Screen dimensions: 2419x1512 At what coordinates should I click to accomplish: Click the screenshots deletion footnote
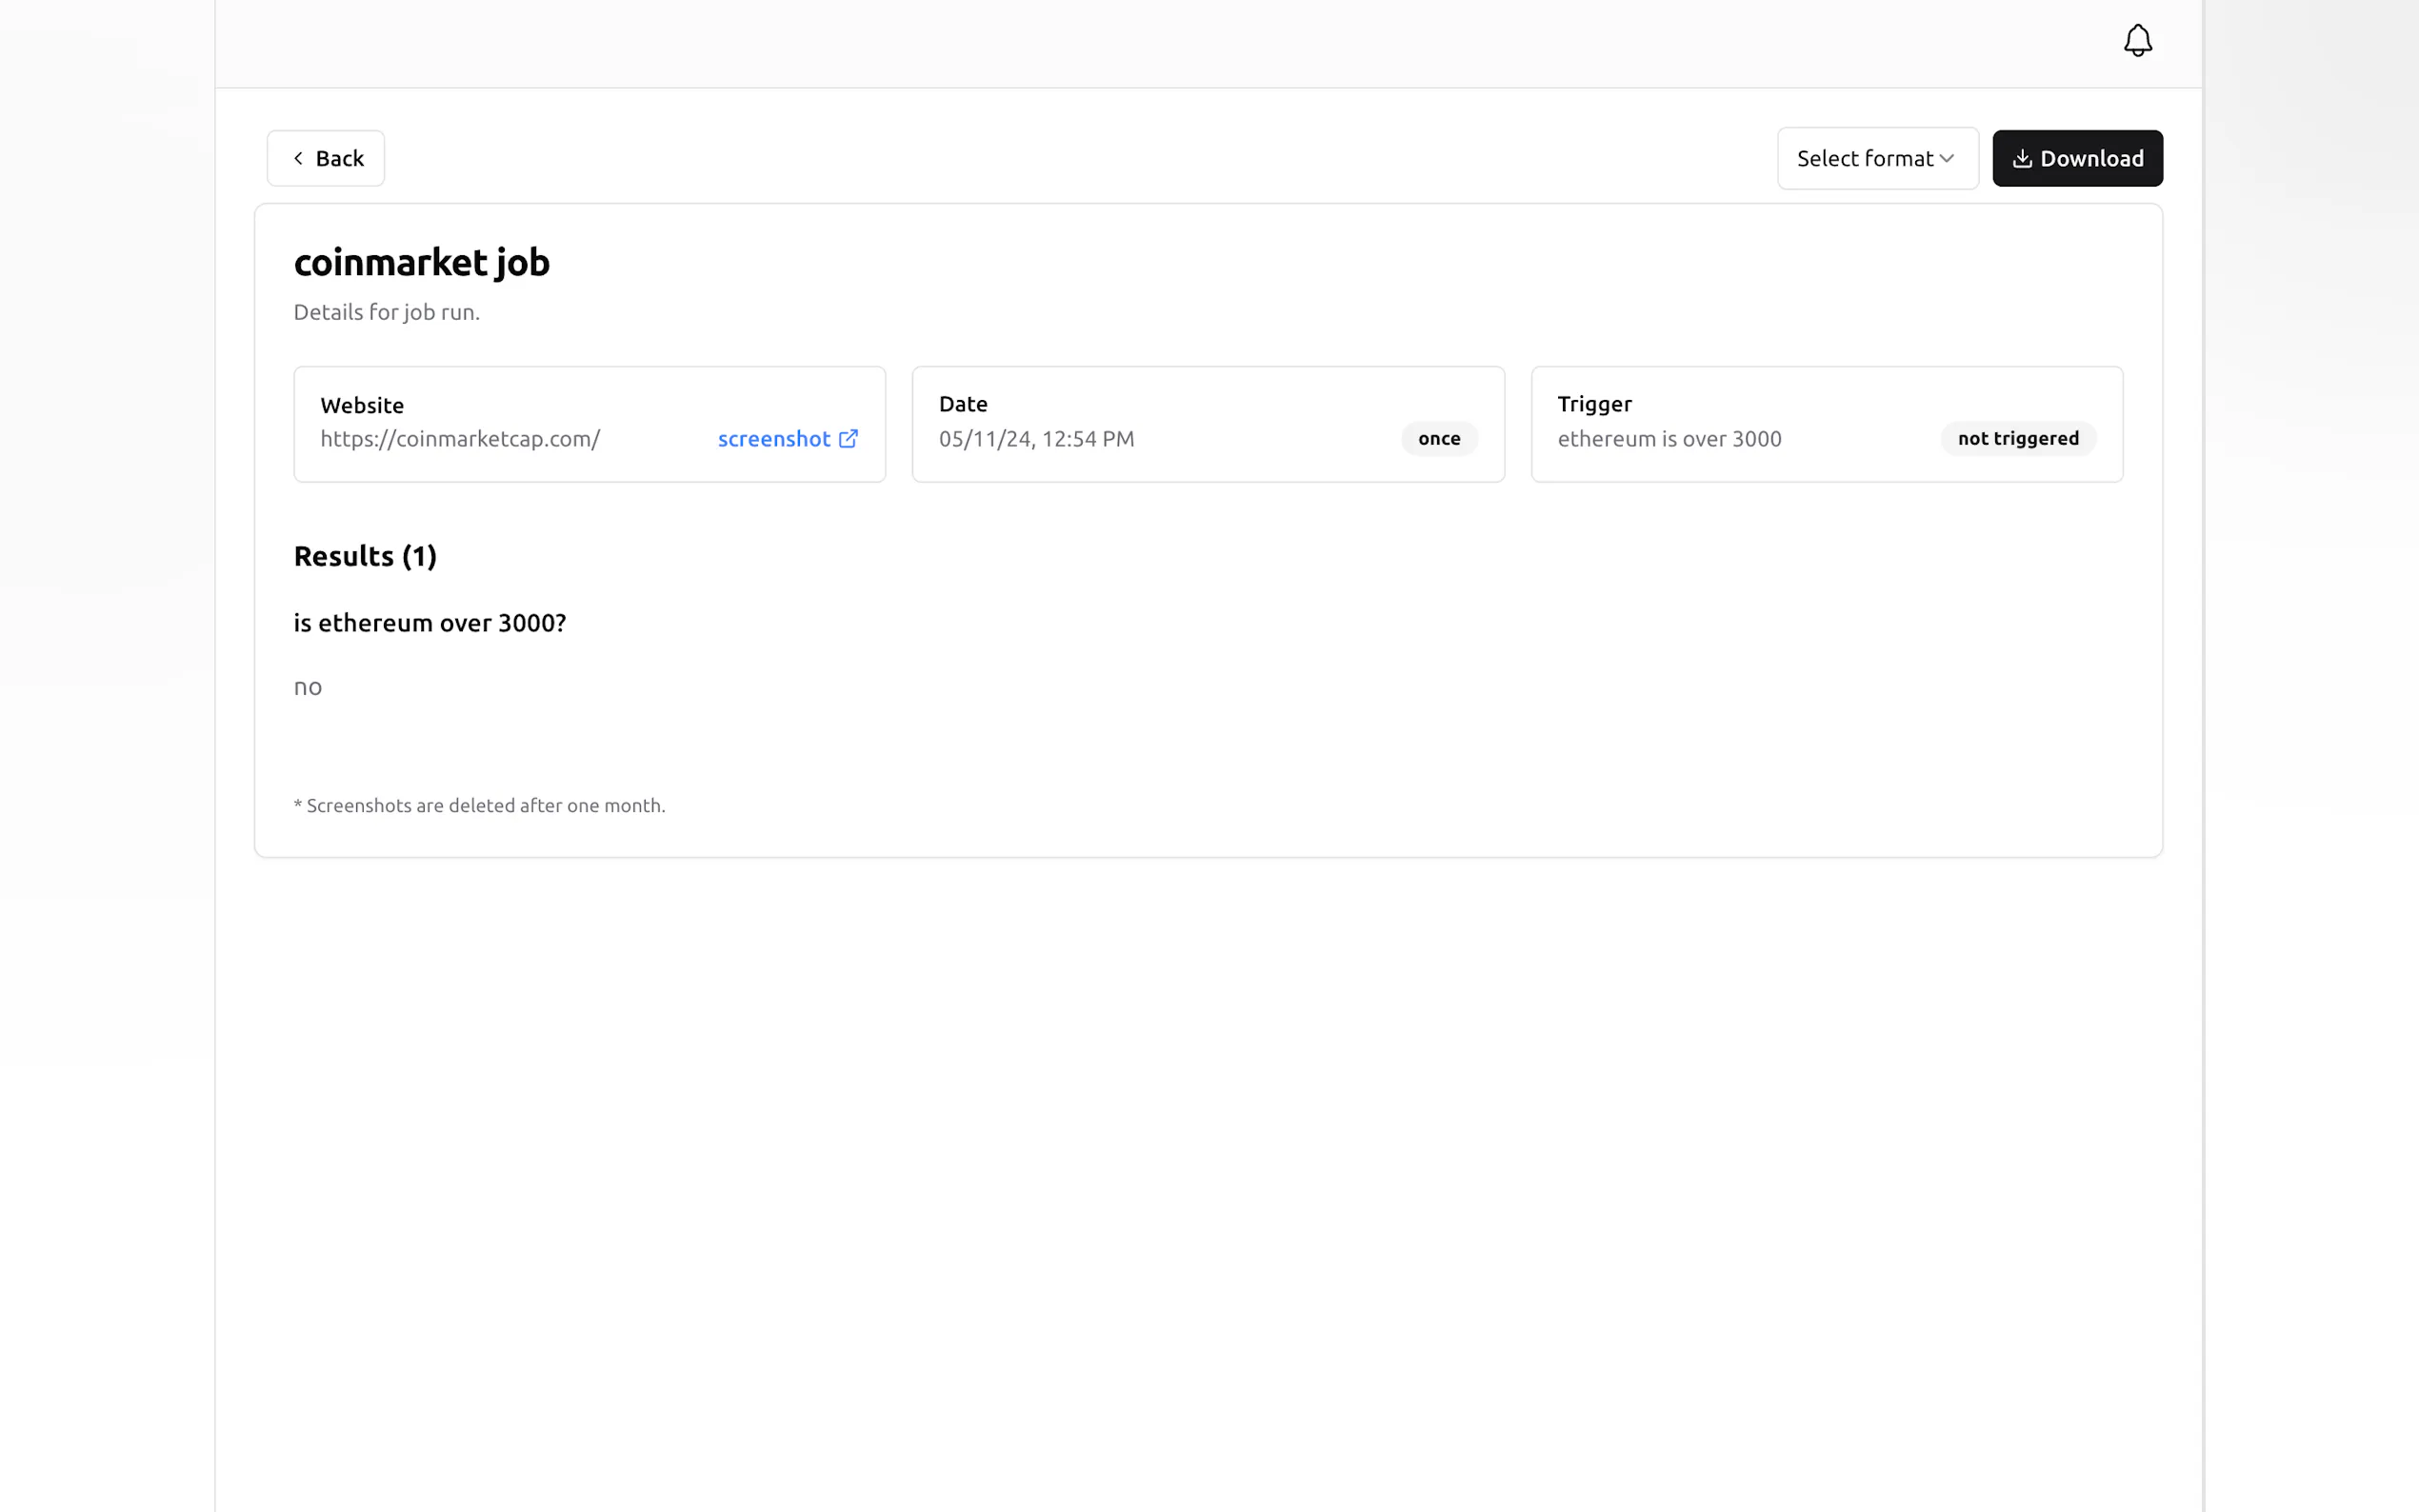tap(479, 806)
